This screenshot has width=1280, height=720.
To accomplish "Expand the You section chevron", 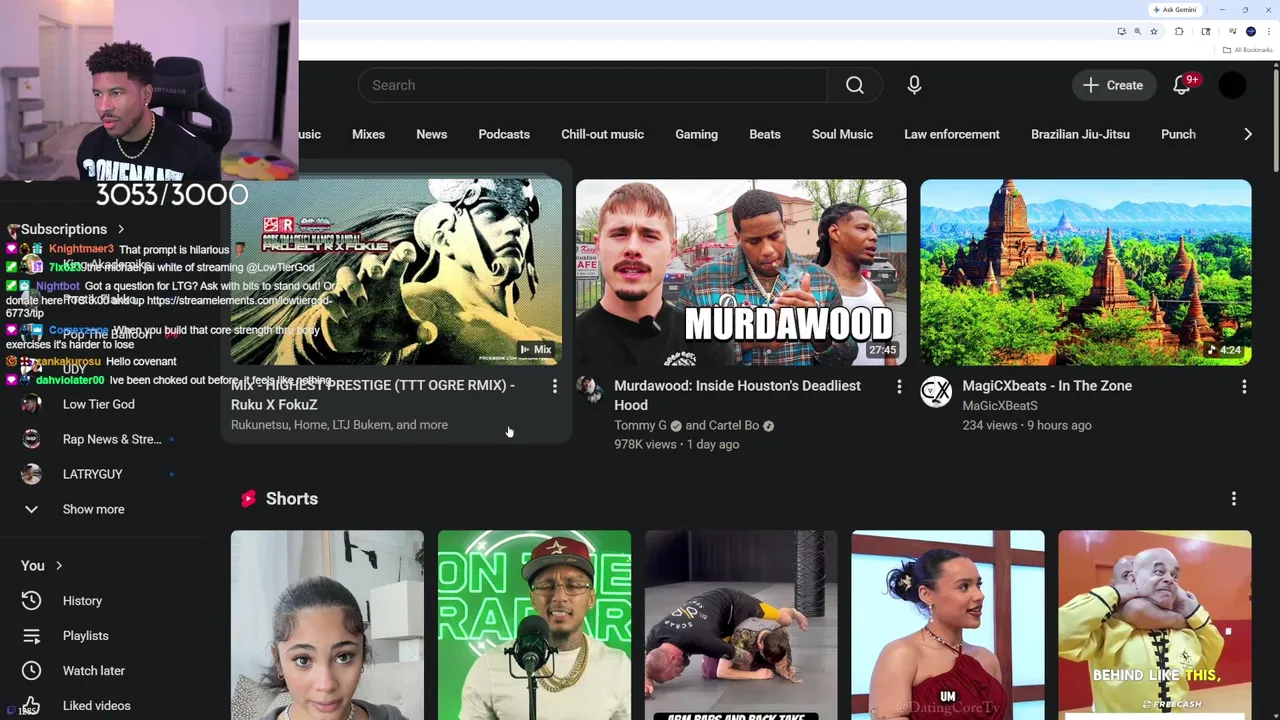I will tap(59, 566).
